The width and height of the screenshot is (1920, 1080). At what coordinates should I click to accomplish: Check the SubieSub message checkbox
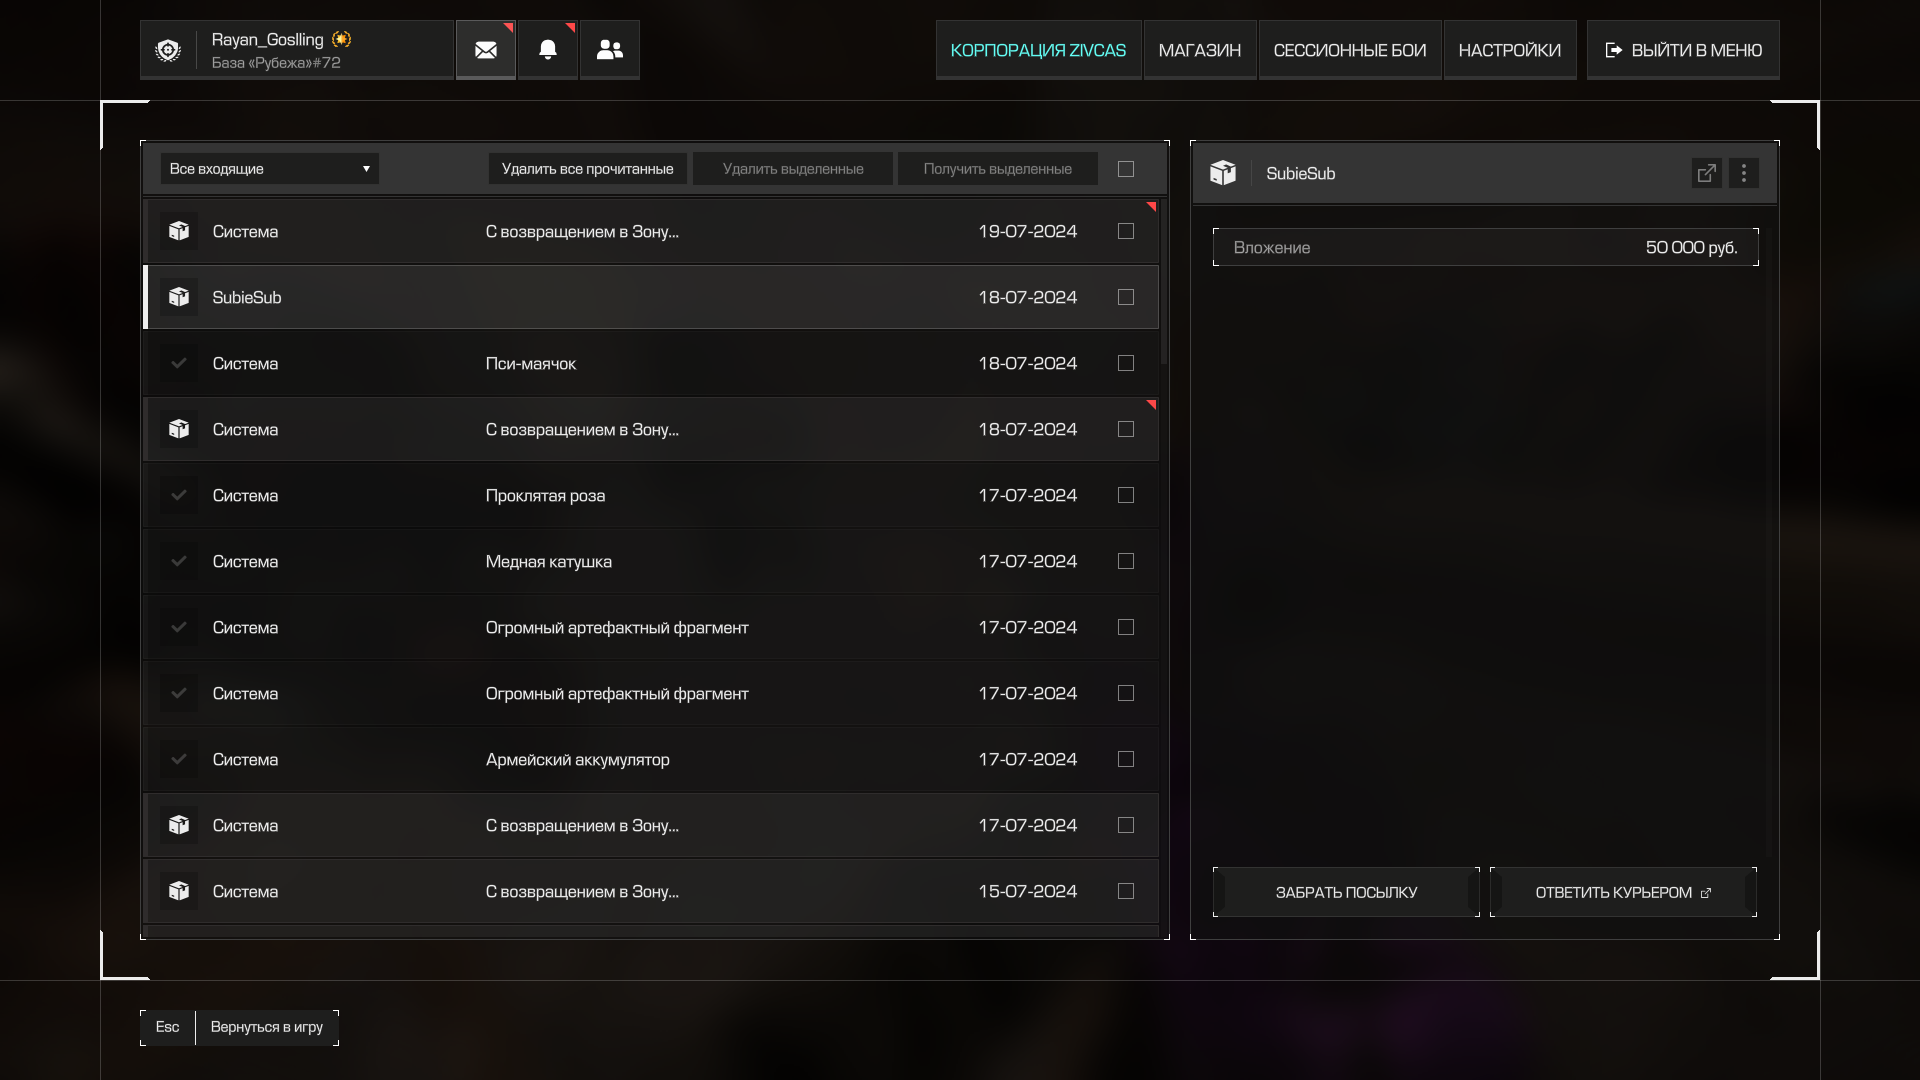(x=1126, y=297)
